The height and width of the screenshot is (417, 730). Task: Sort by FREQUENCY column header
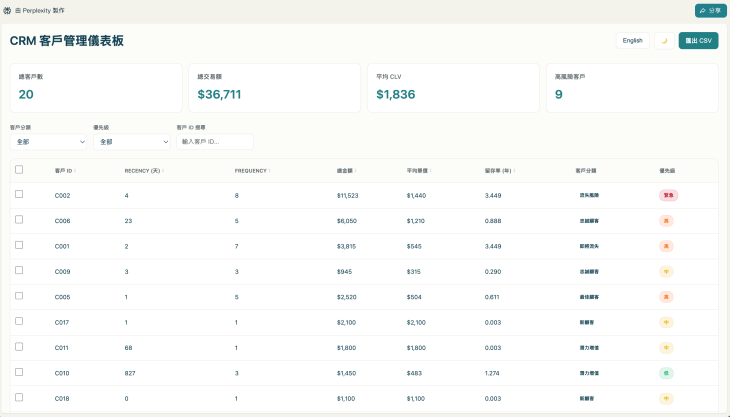(x=252, y=171)
